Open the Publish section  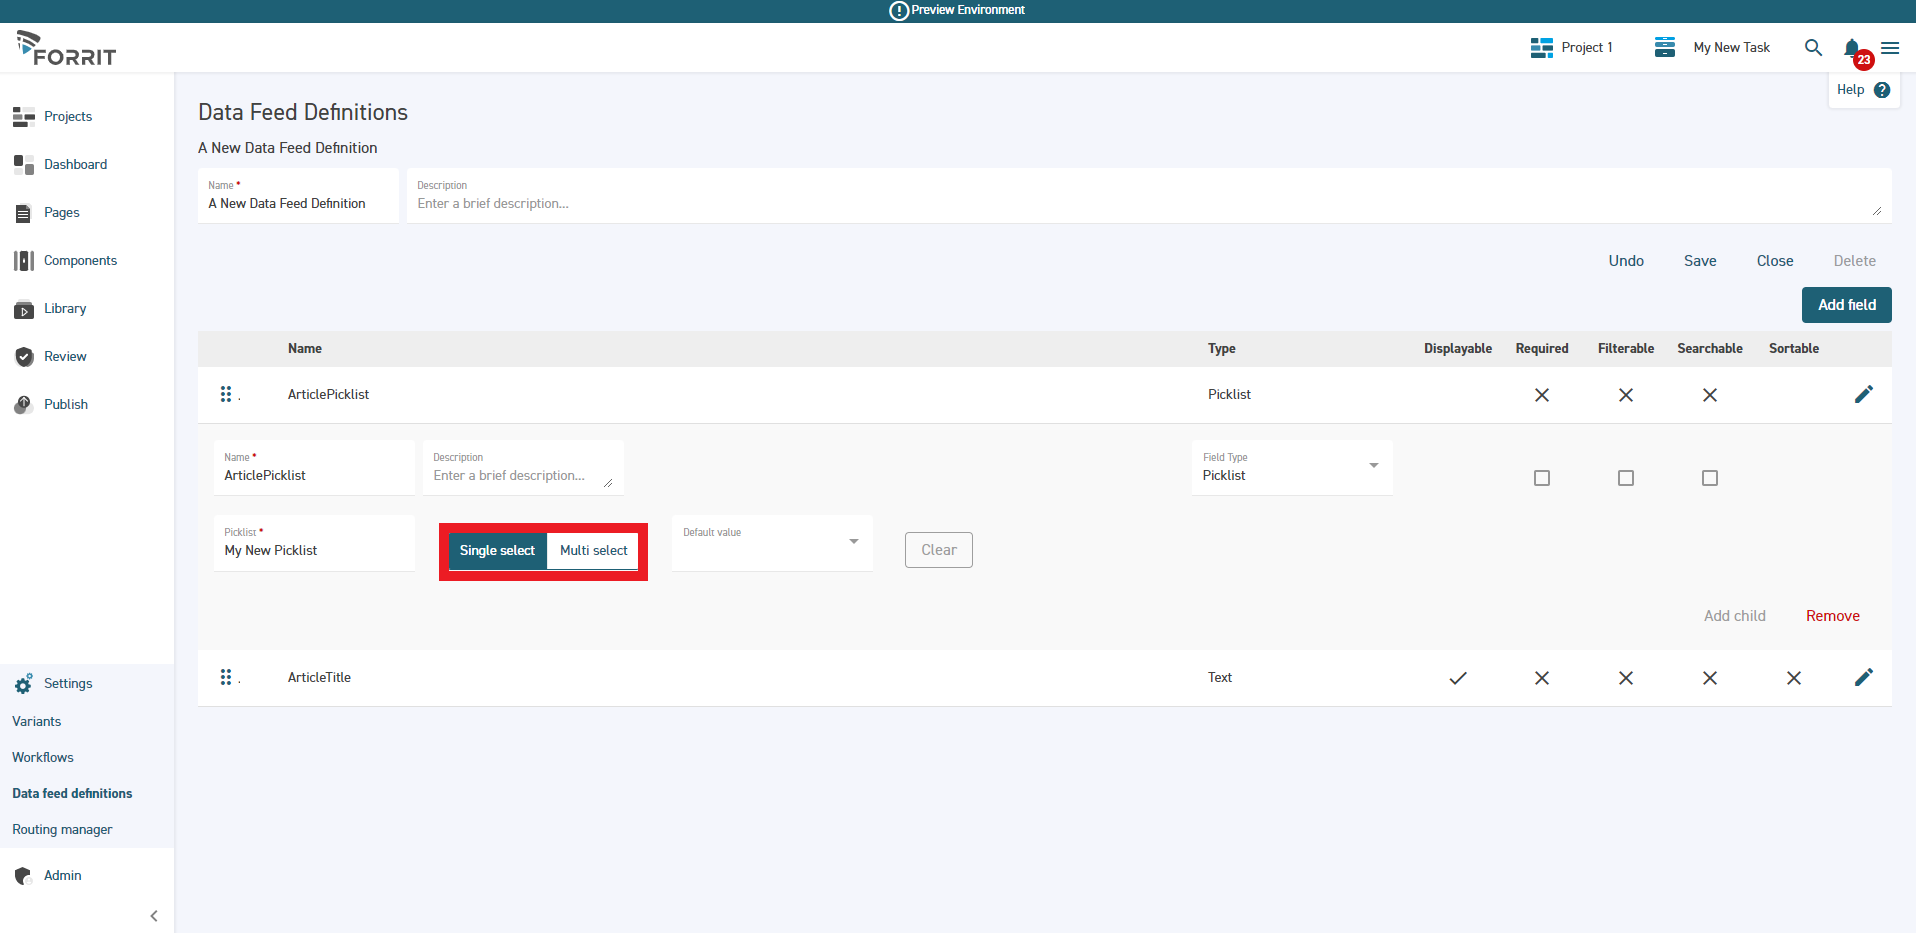[x=65, y=404]
